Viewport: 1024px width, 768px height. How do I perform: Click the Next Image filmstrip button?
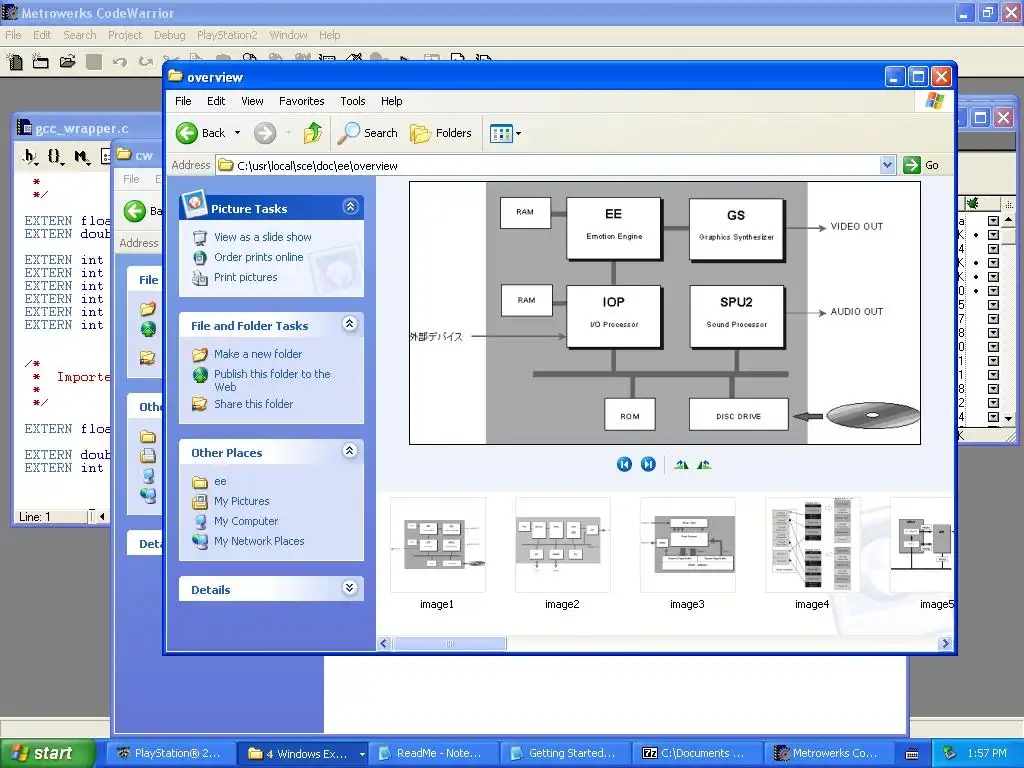648,464
